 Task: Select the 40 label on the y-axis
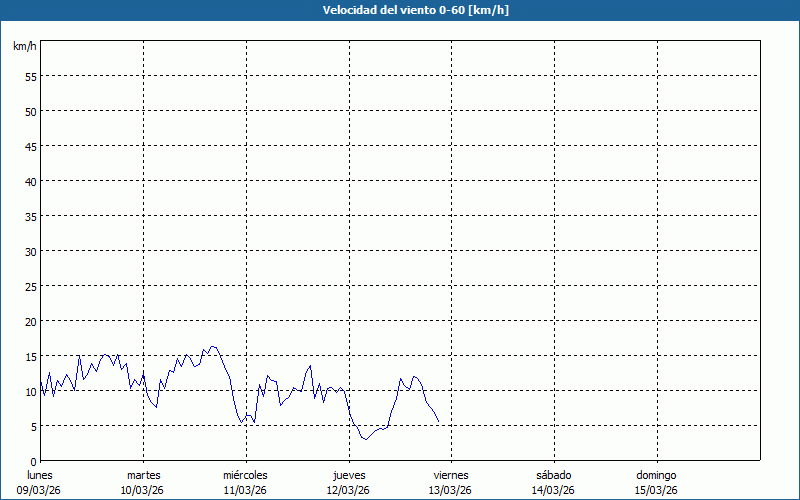point(30,181)
